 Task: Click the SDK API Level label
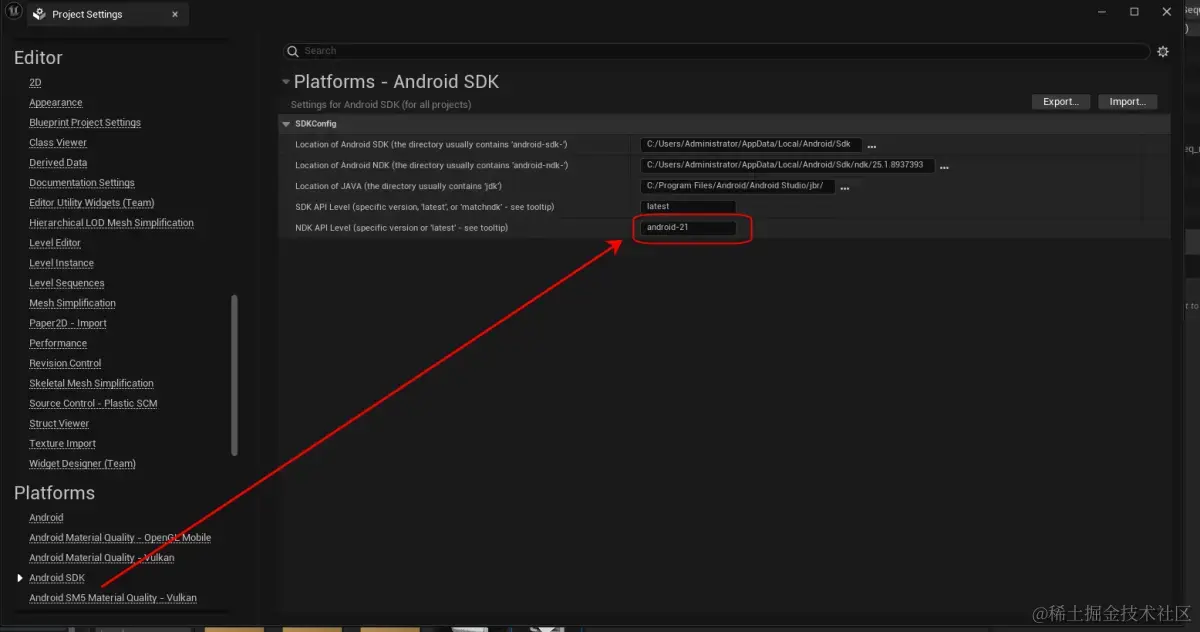pos(425,207)
